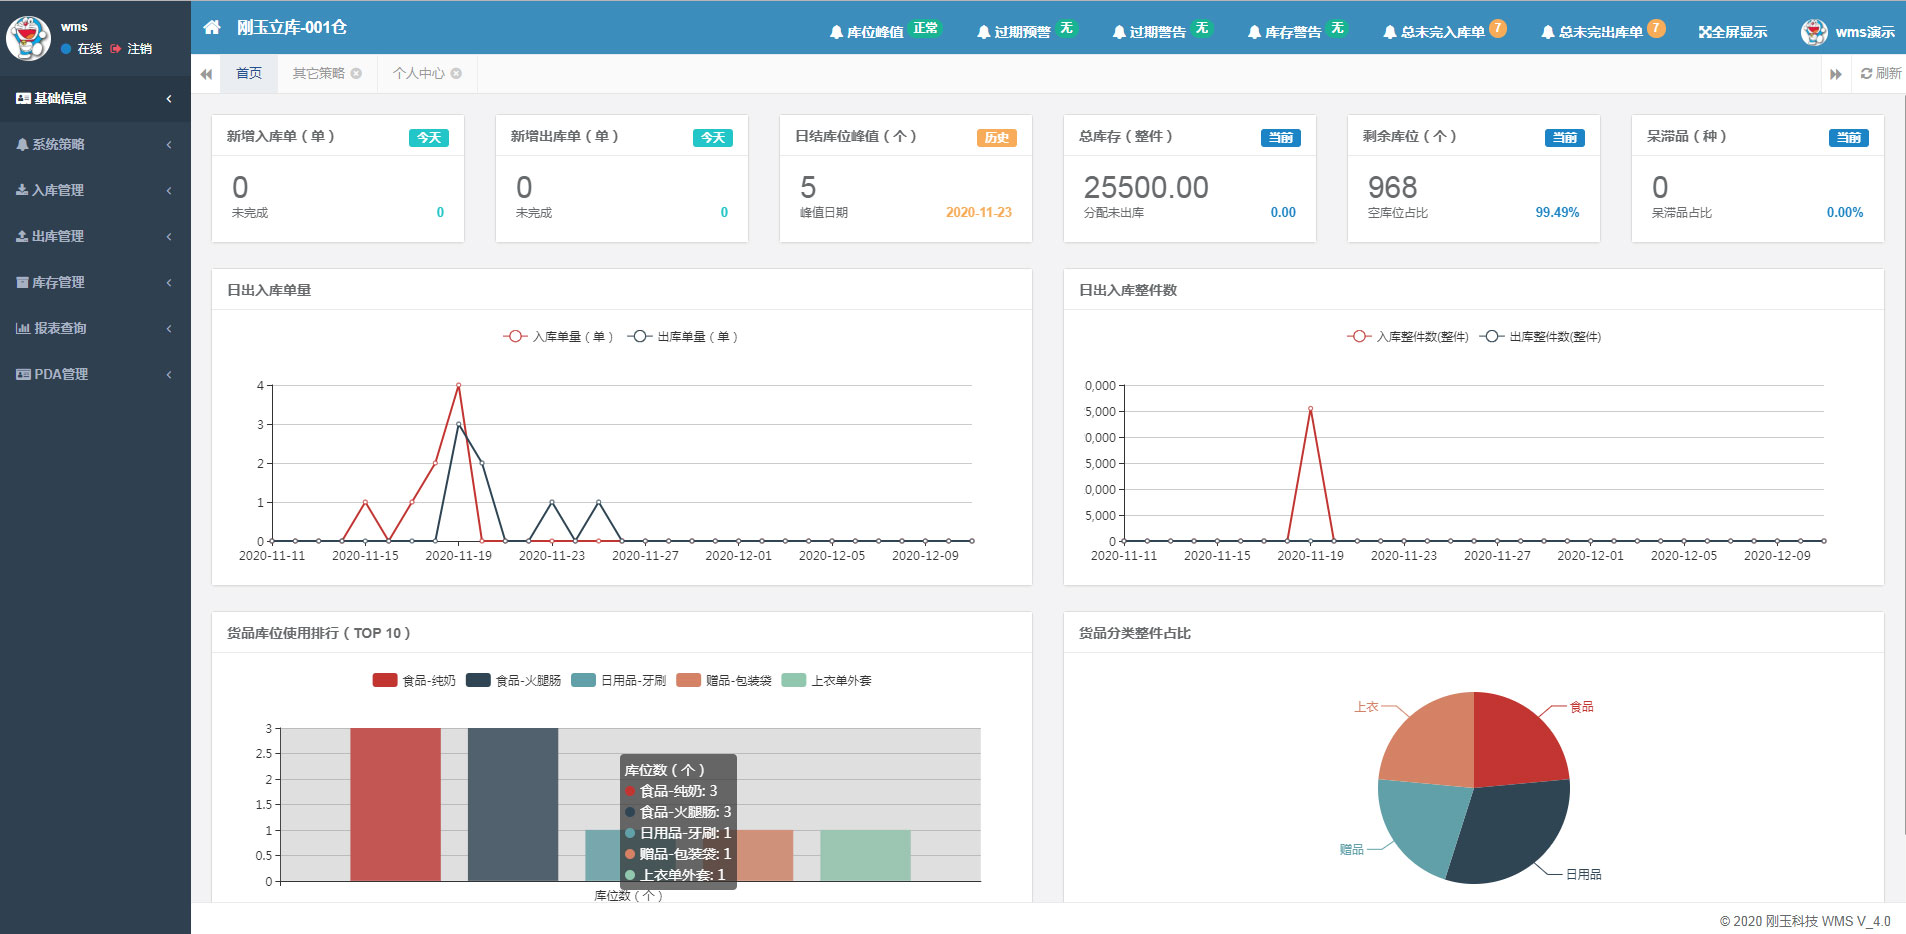This screenshot has height=934, width=1906.
Task: Expand the 基础信息 chevron arrow
Action: (x=169, y=98)
